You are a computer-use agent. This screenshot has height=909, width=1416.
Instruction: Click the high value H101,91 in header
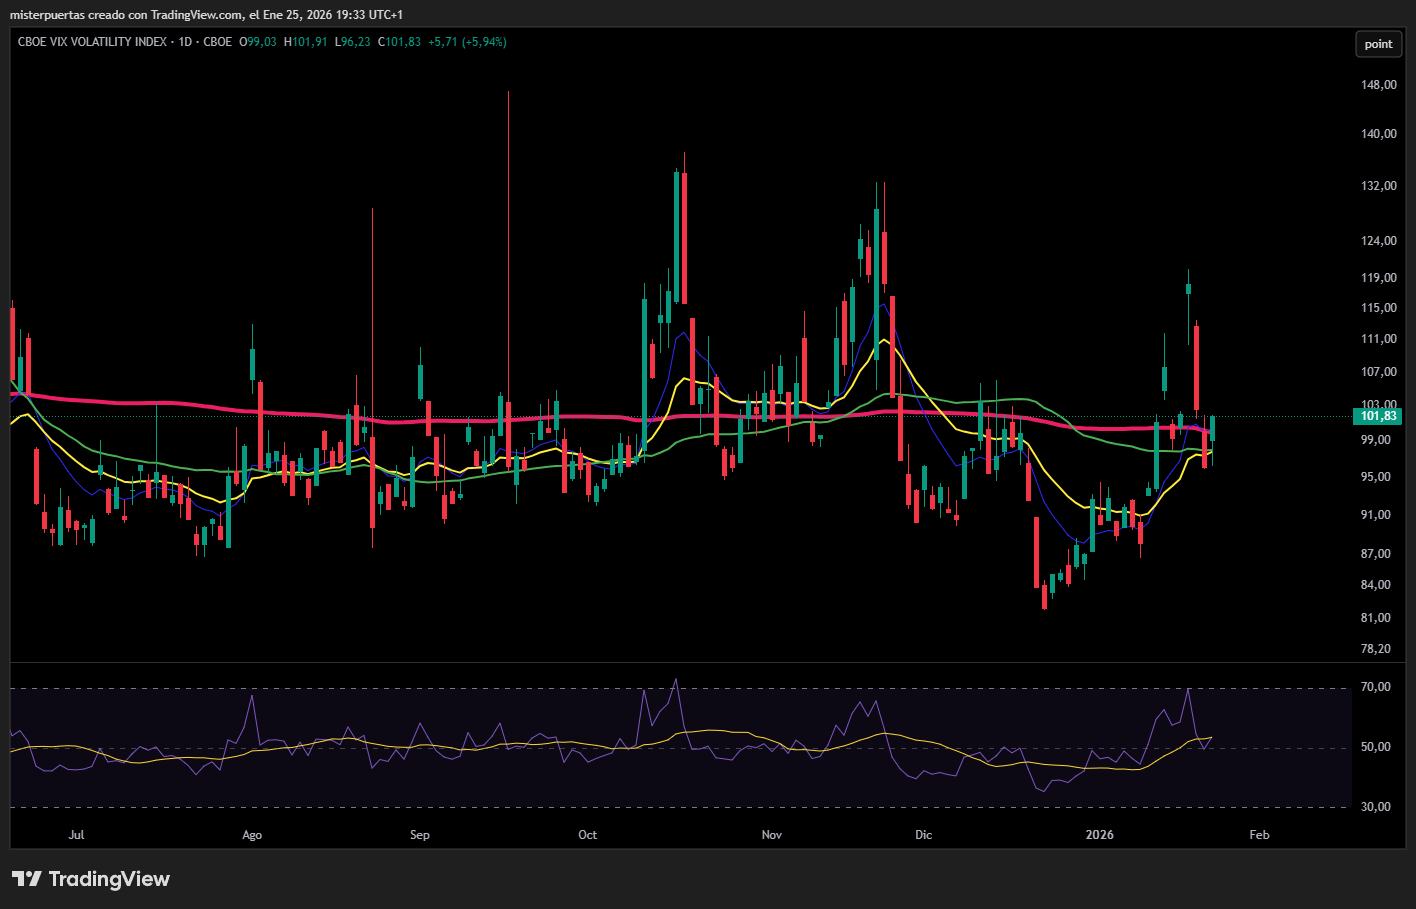click(305, 42)
